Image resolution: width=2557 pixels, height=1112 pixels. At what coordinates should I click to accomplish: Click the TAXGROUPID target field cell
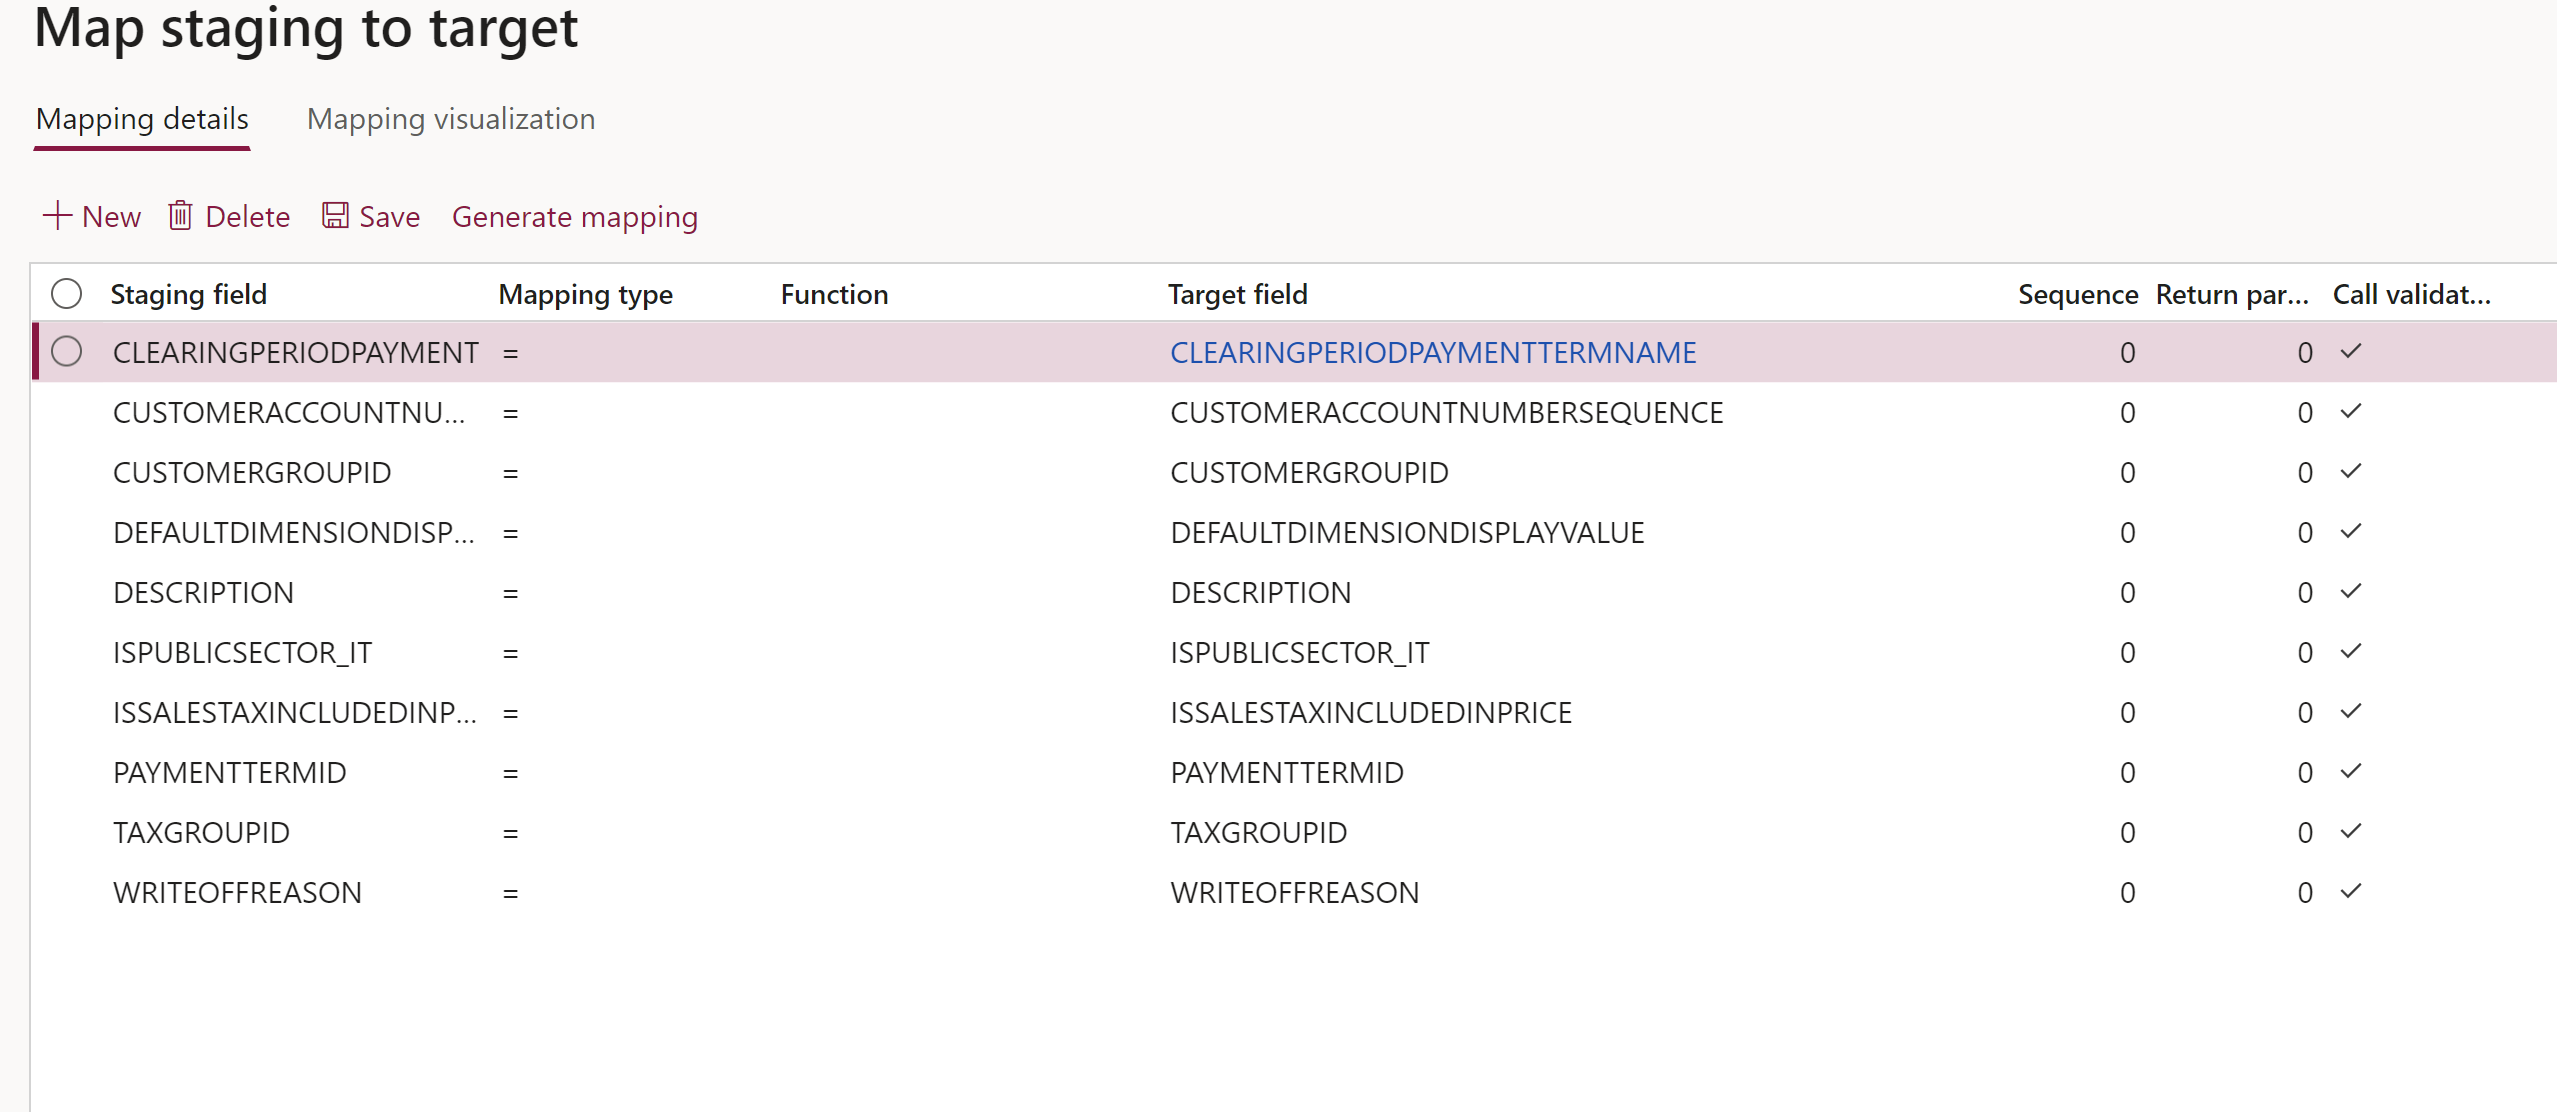1258,832
